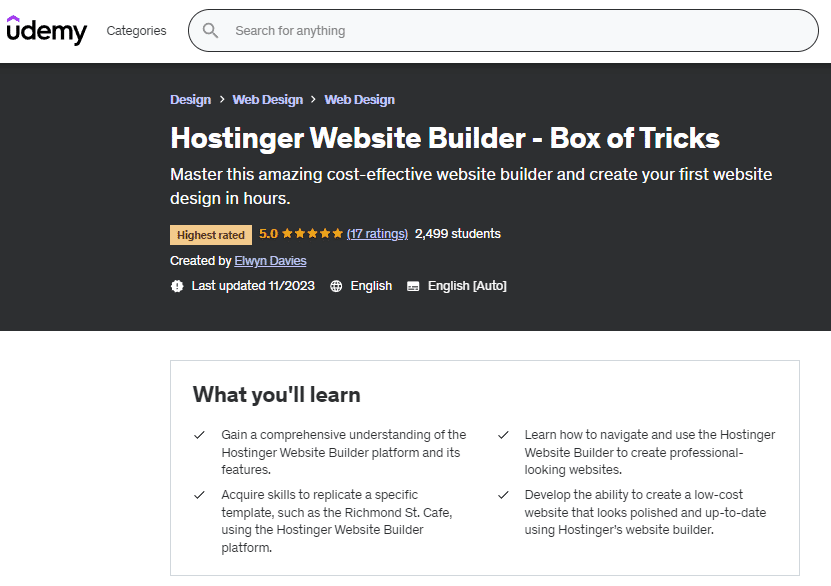Click 'Last updated 11/2023' text
831x586 pixels.
[x=253, y=286]
